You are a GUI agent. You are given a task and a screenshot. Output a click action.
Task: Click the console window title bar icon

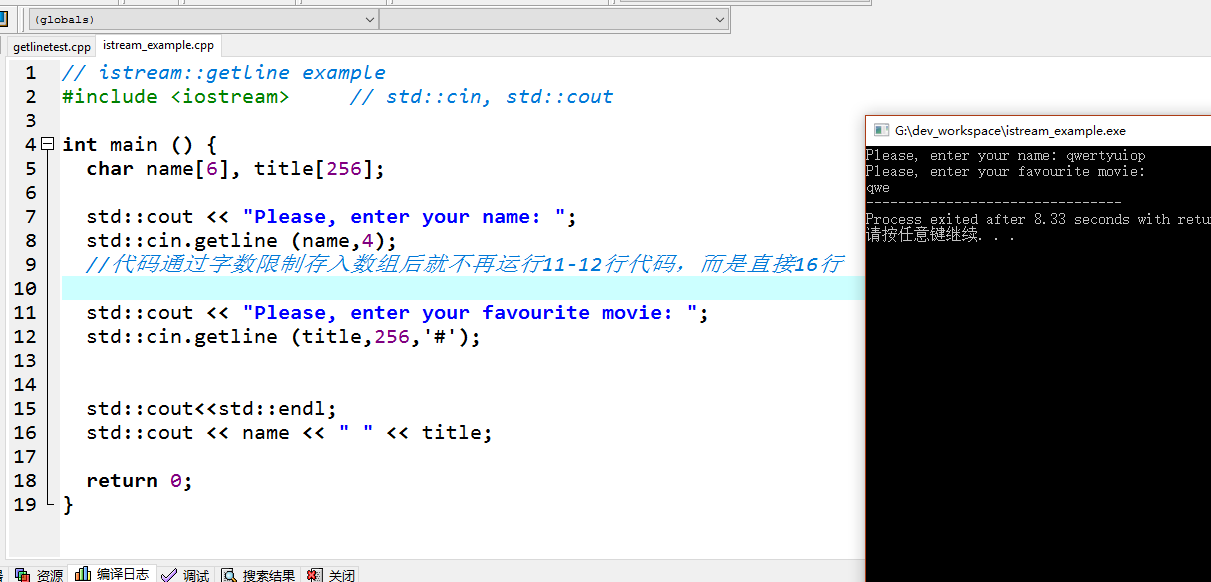click(881, 130)
